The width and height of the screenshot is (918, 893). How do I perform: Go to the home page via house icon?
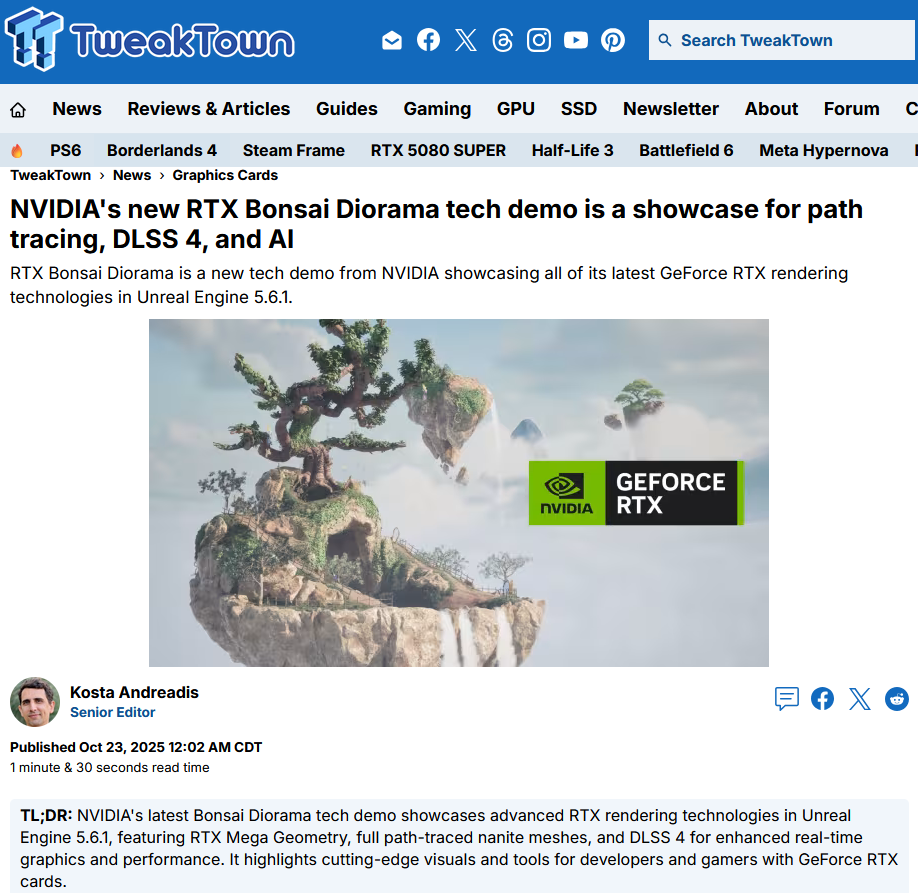point(18,110)
